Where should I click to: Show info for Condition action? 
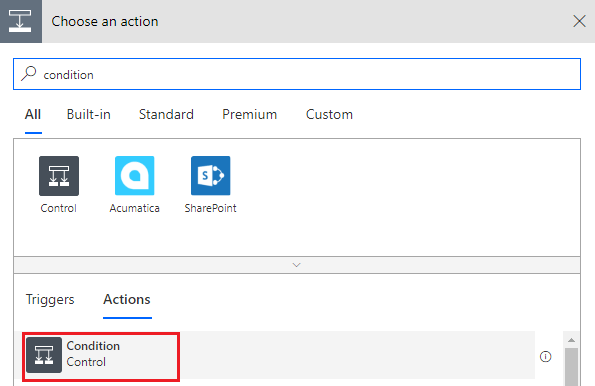[546, 356]
